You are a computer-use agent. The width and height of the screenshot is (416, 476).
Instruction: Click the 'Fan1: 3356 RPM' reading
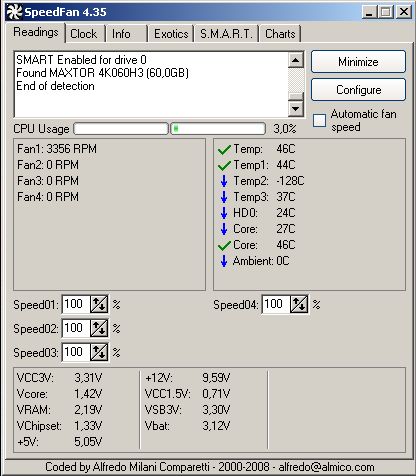tap(57, 149)
